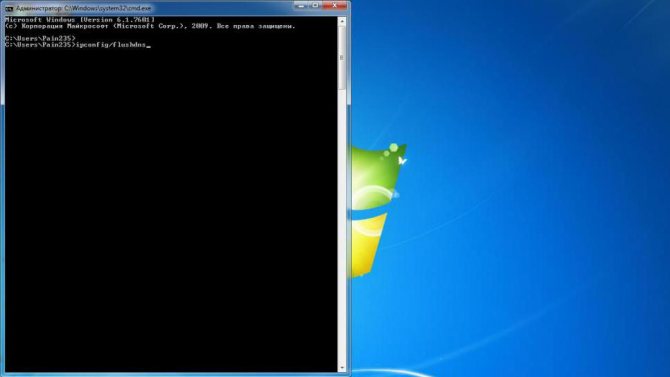The height and width of the screenshot is (377, 670).
Task: Click the vertical scrollbar thumb
Action: click(x=342, y=58)
